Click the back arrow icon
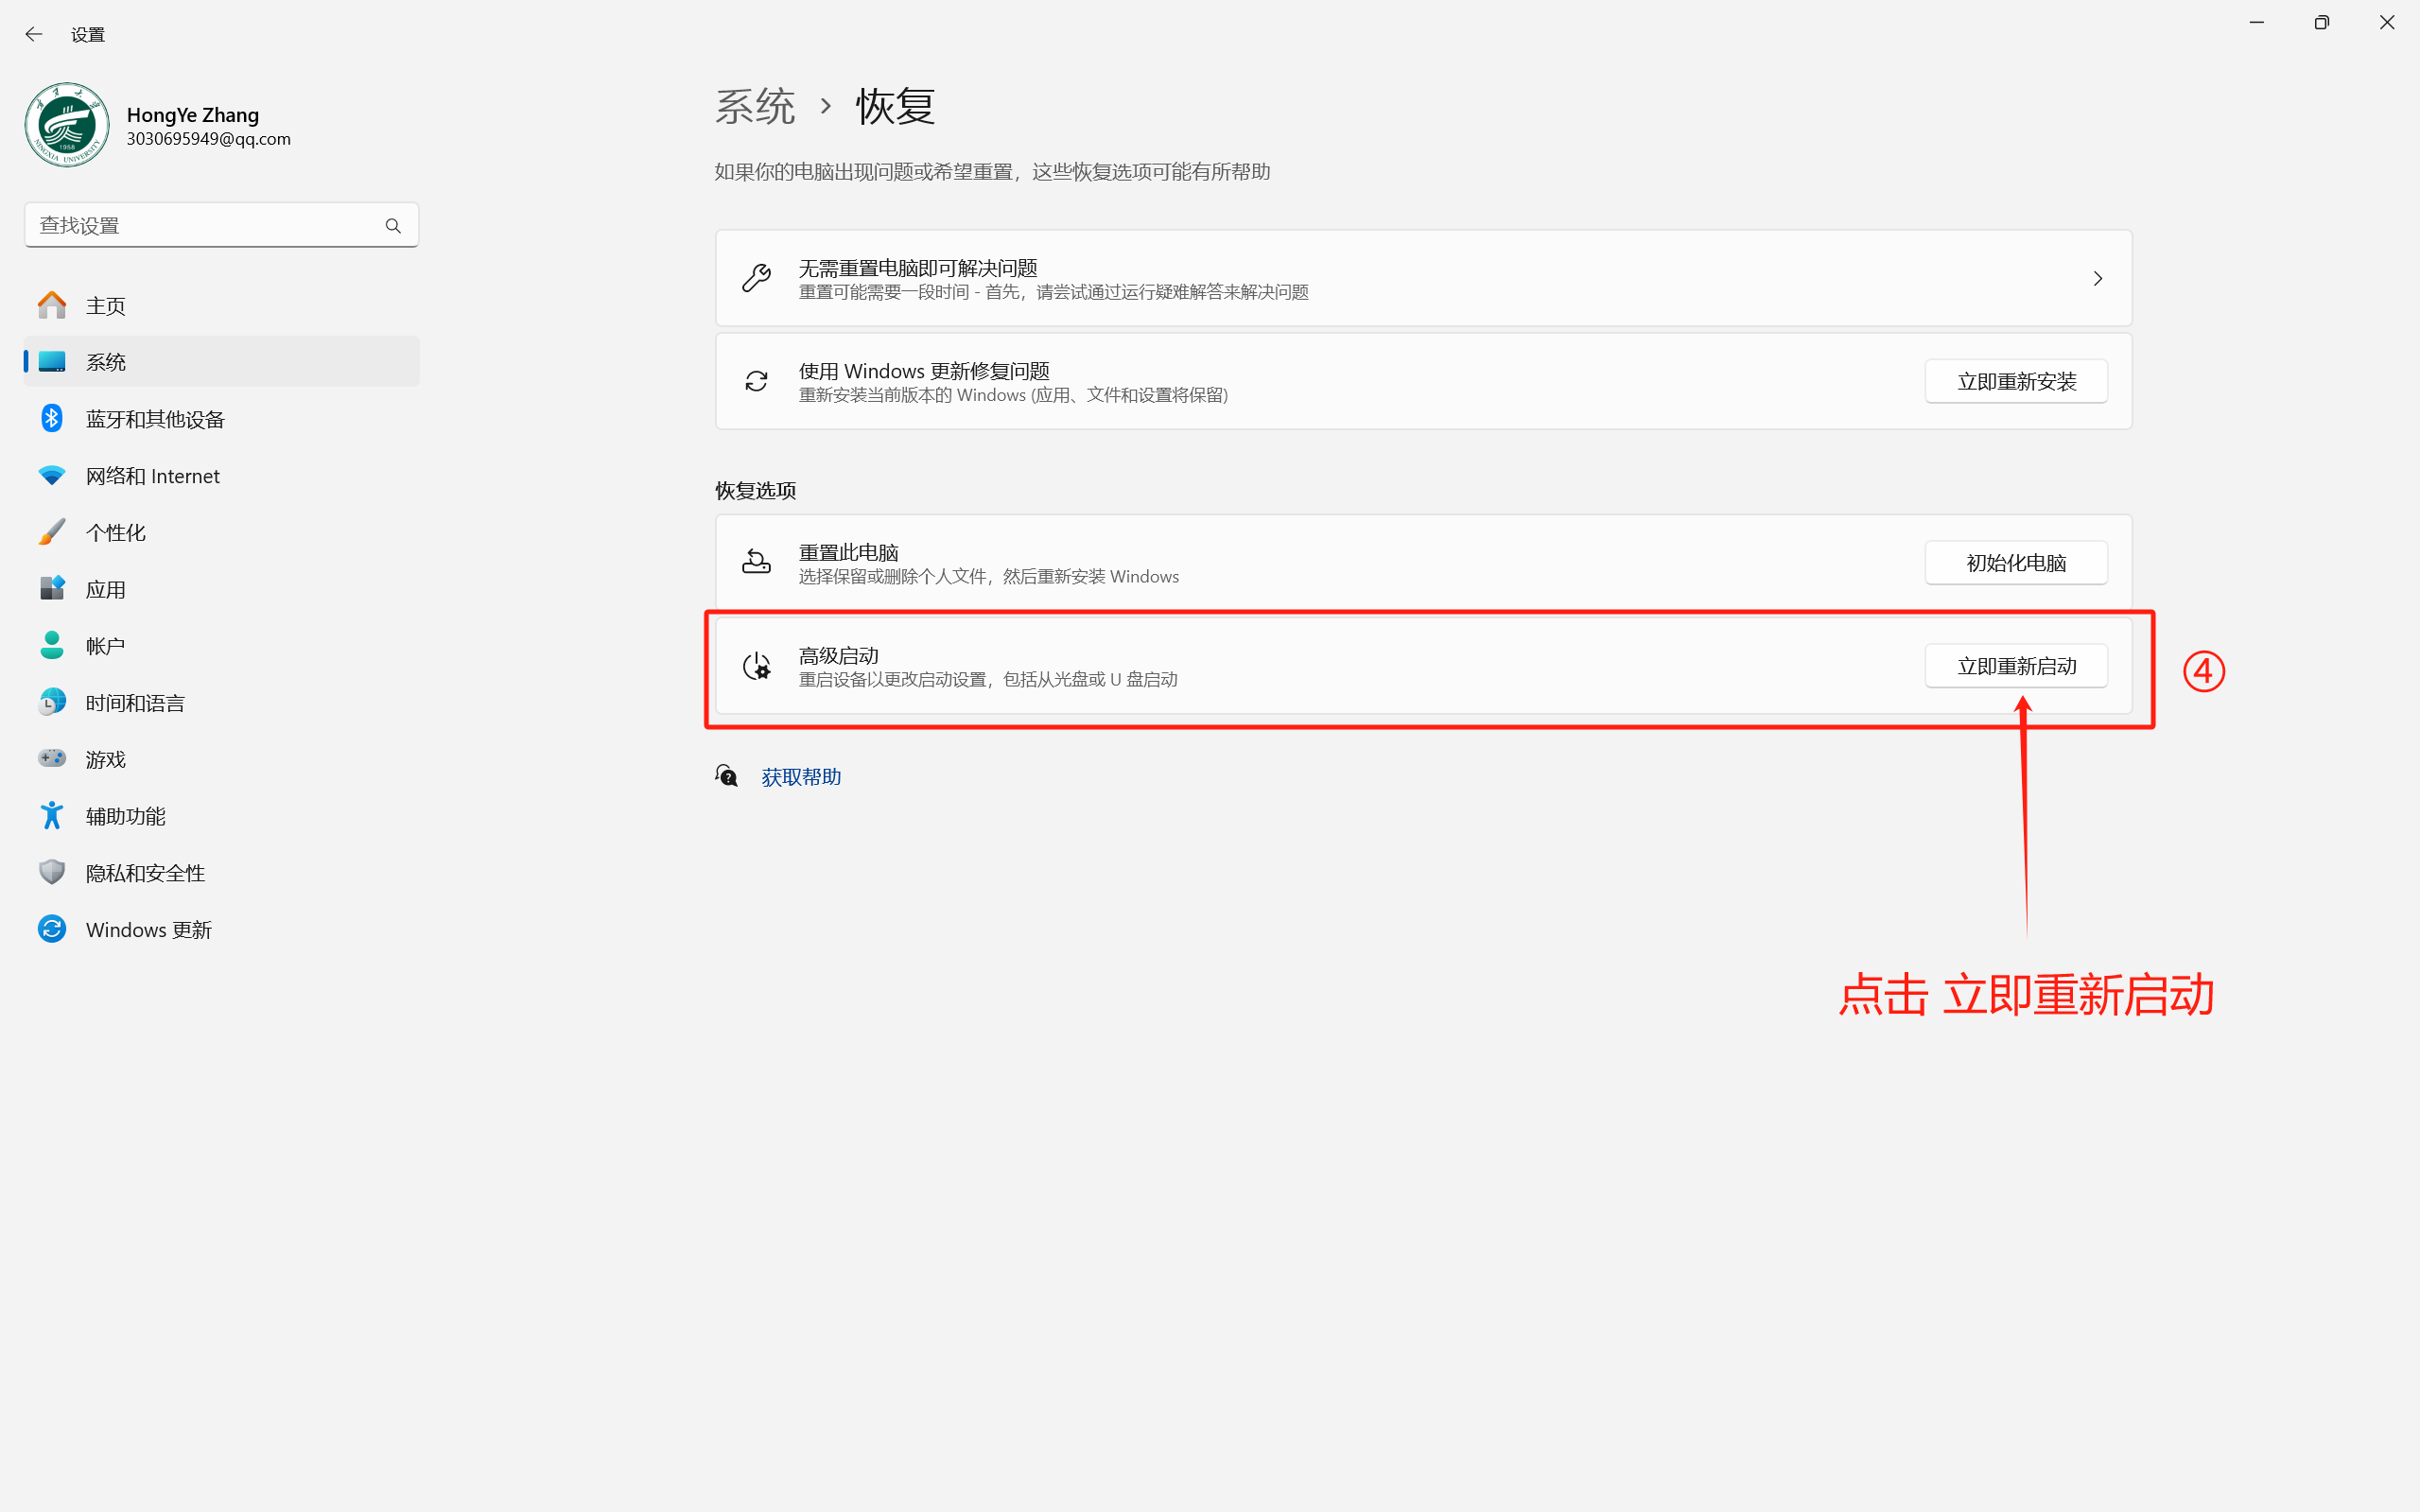This screenshot has width=2420, height=1512. [x=34, y=34]
